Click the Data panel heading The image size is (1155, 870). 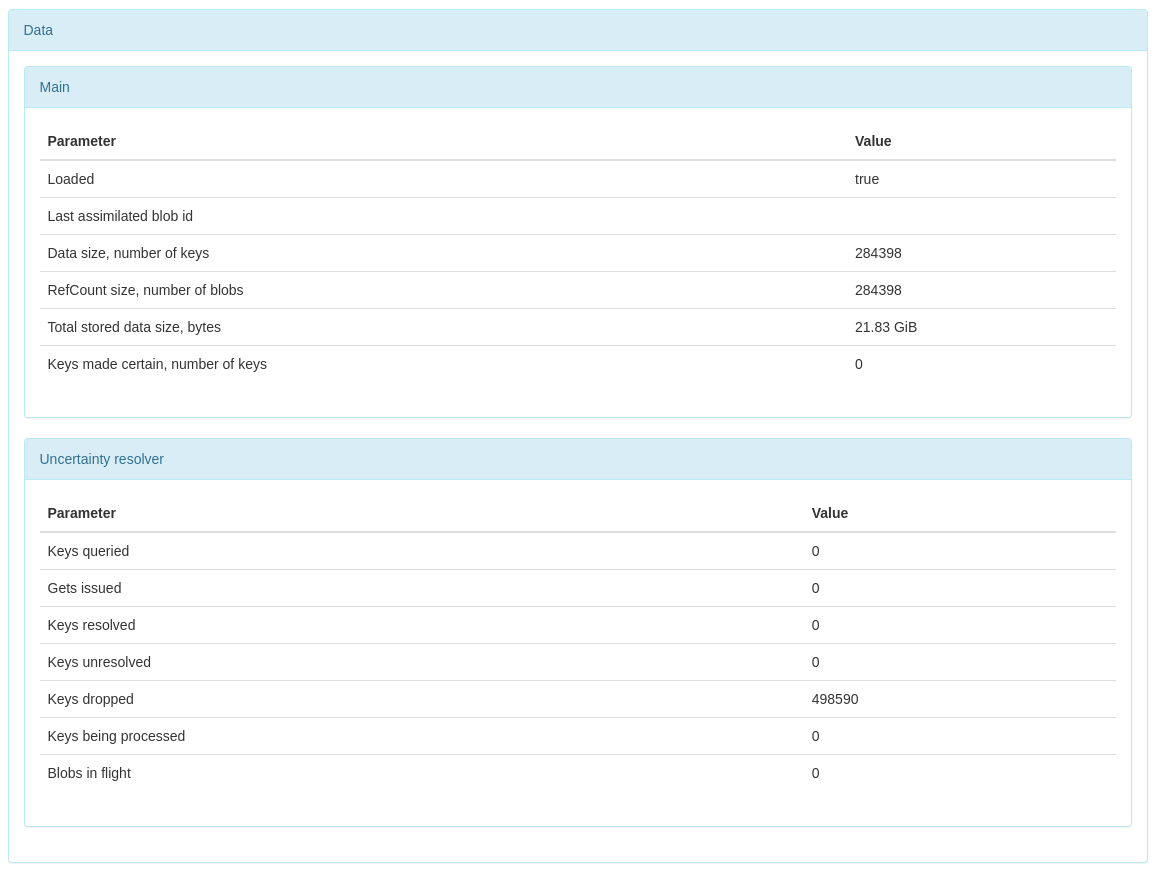(x=38, y=30)
